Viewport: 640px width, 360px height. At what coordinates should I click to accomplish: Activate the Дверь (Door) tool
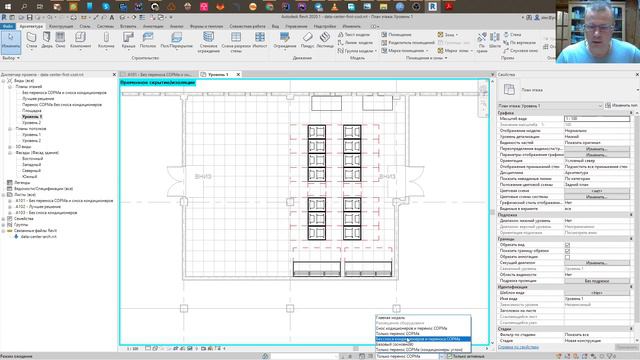[47, 40]
